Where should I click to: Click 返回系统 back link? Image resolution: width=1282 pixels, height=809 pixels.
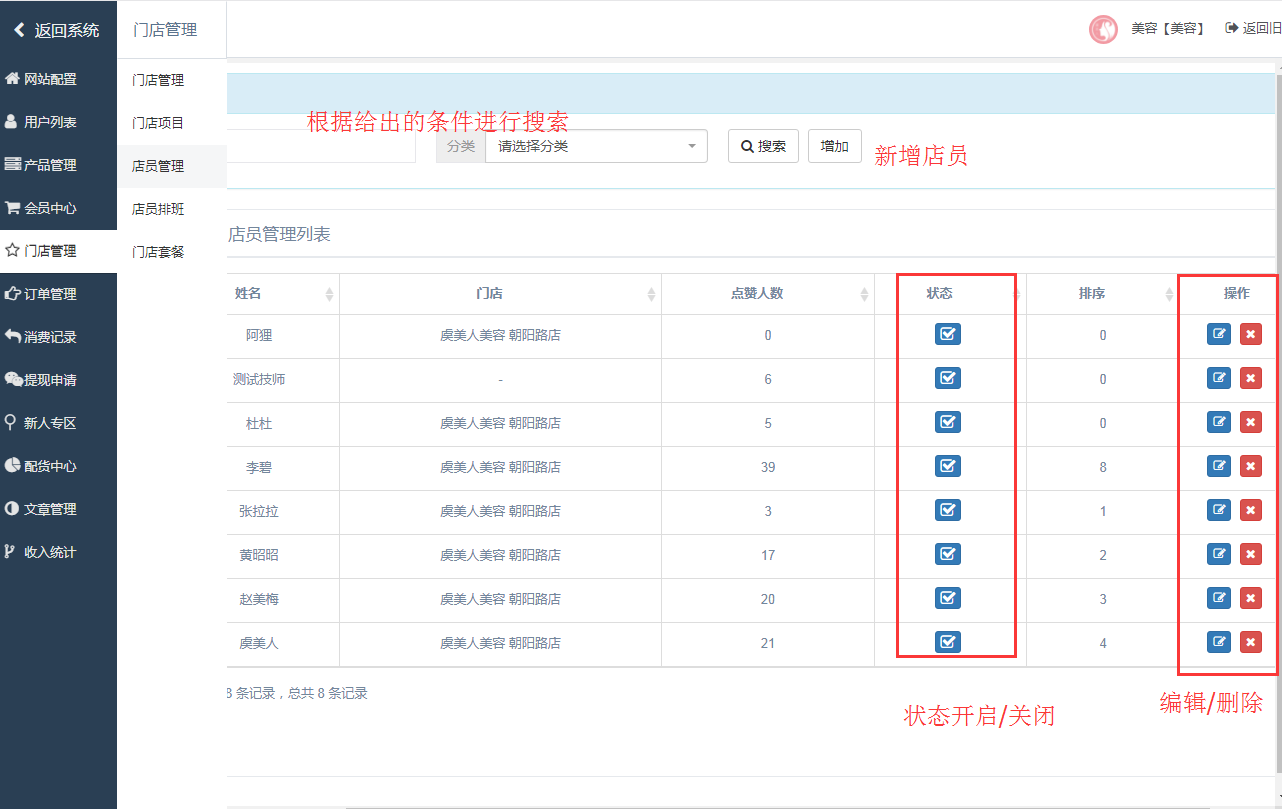pyautogui.click(x=57, y=30)
